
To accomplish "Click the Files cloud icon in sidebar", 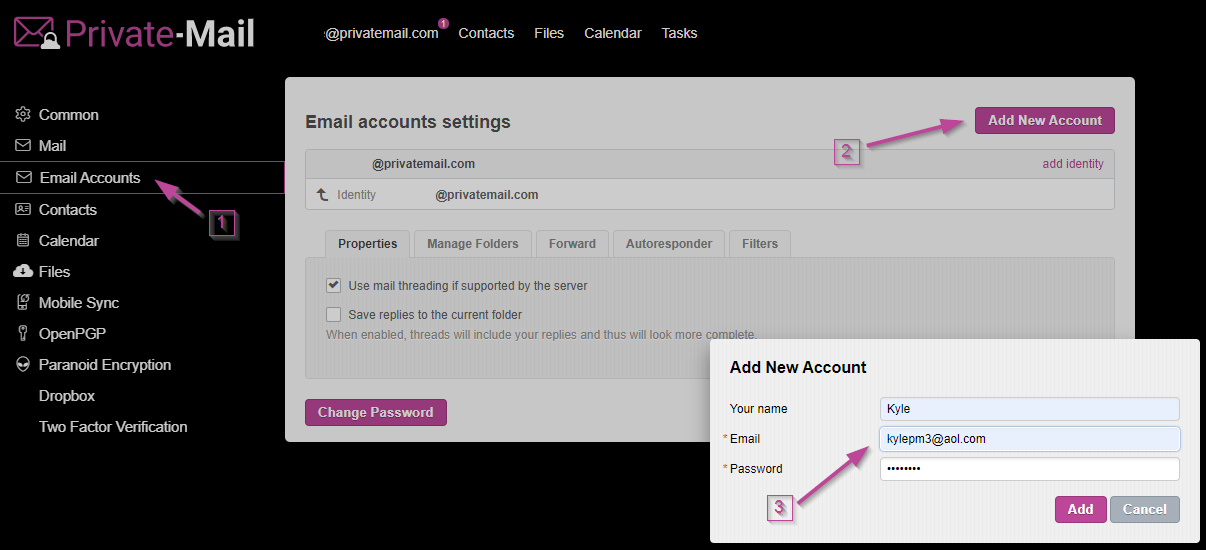I will click(23, 271).
